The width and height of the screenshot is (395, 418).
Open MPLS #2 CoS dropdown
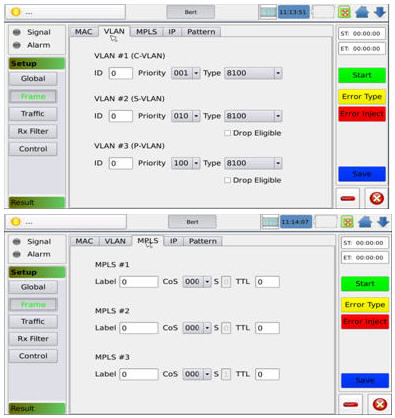pos(197,328)
